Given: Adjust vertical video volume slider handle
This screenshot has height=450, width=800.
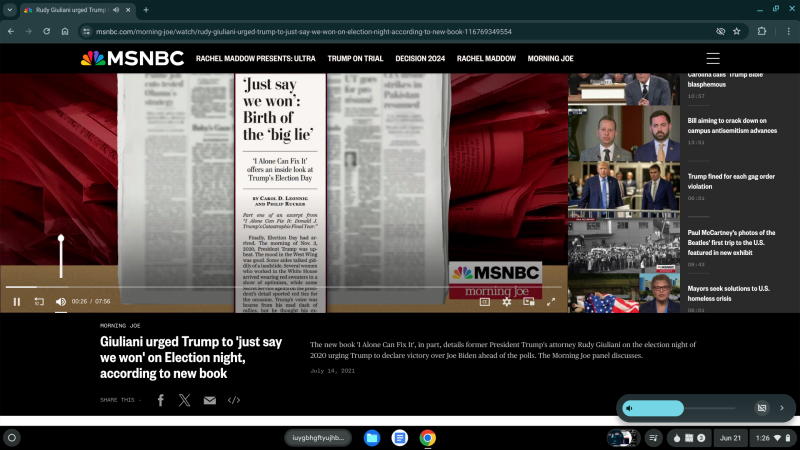Looking at the screenshot, I should [x=61, y=238].
